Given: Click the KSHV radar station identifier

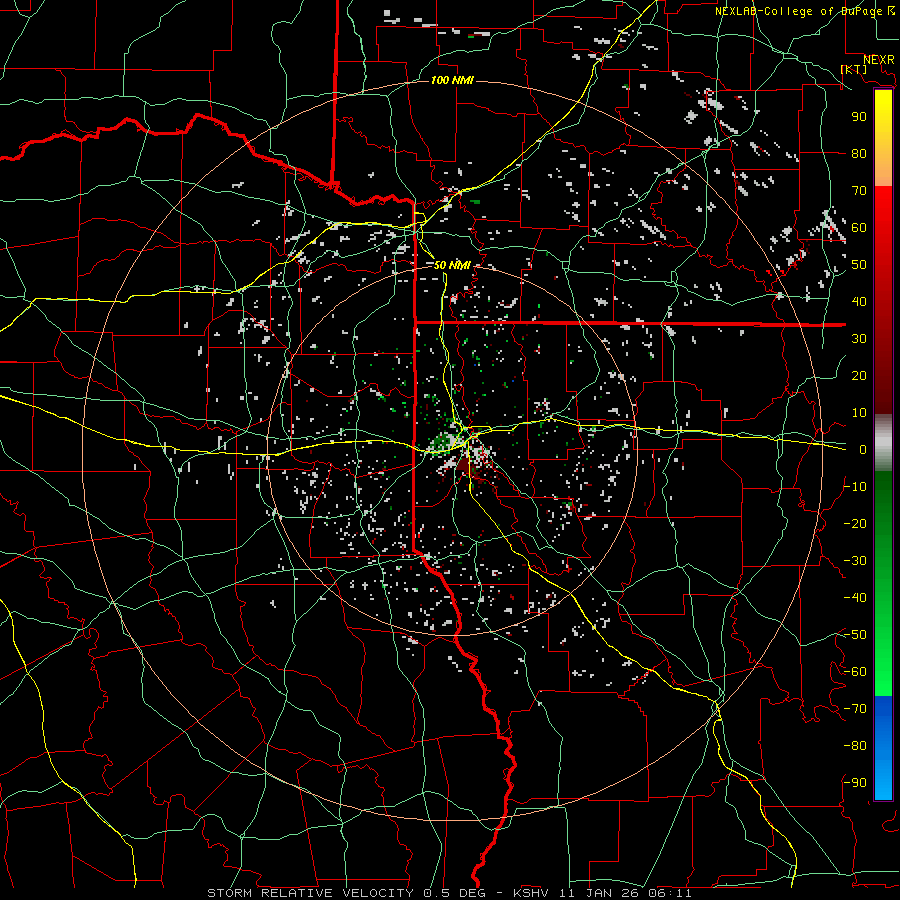Looking at the screenshot, I should [x=532, y=893].
